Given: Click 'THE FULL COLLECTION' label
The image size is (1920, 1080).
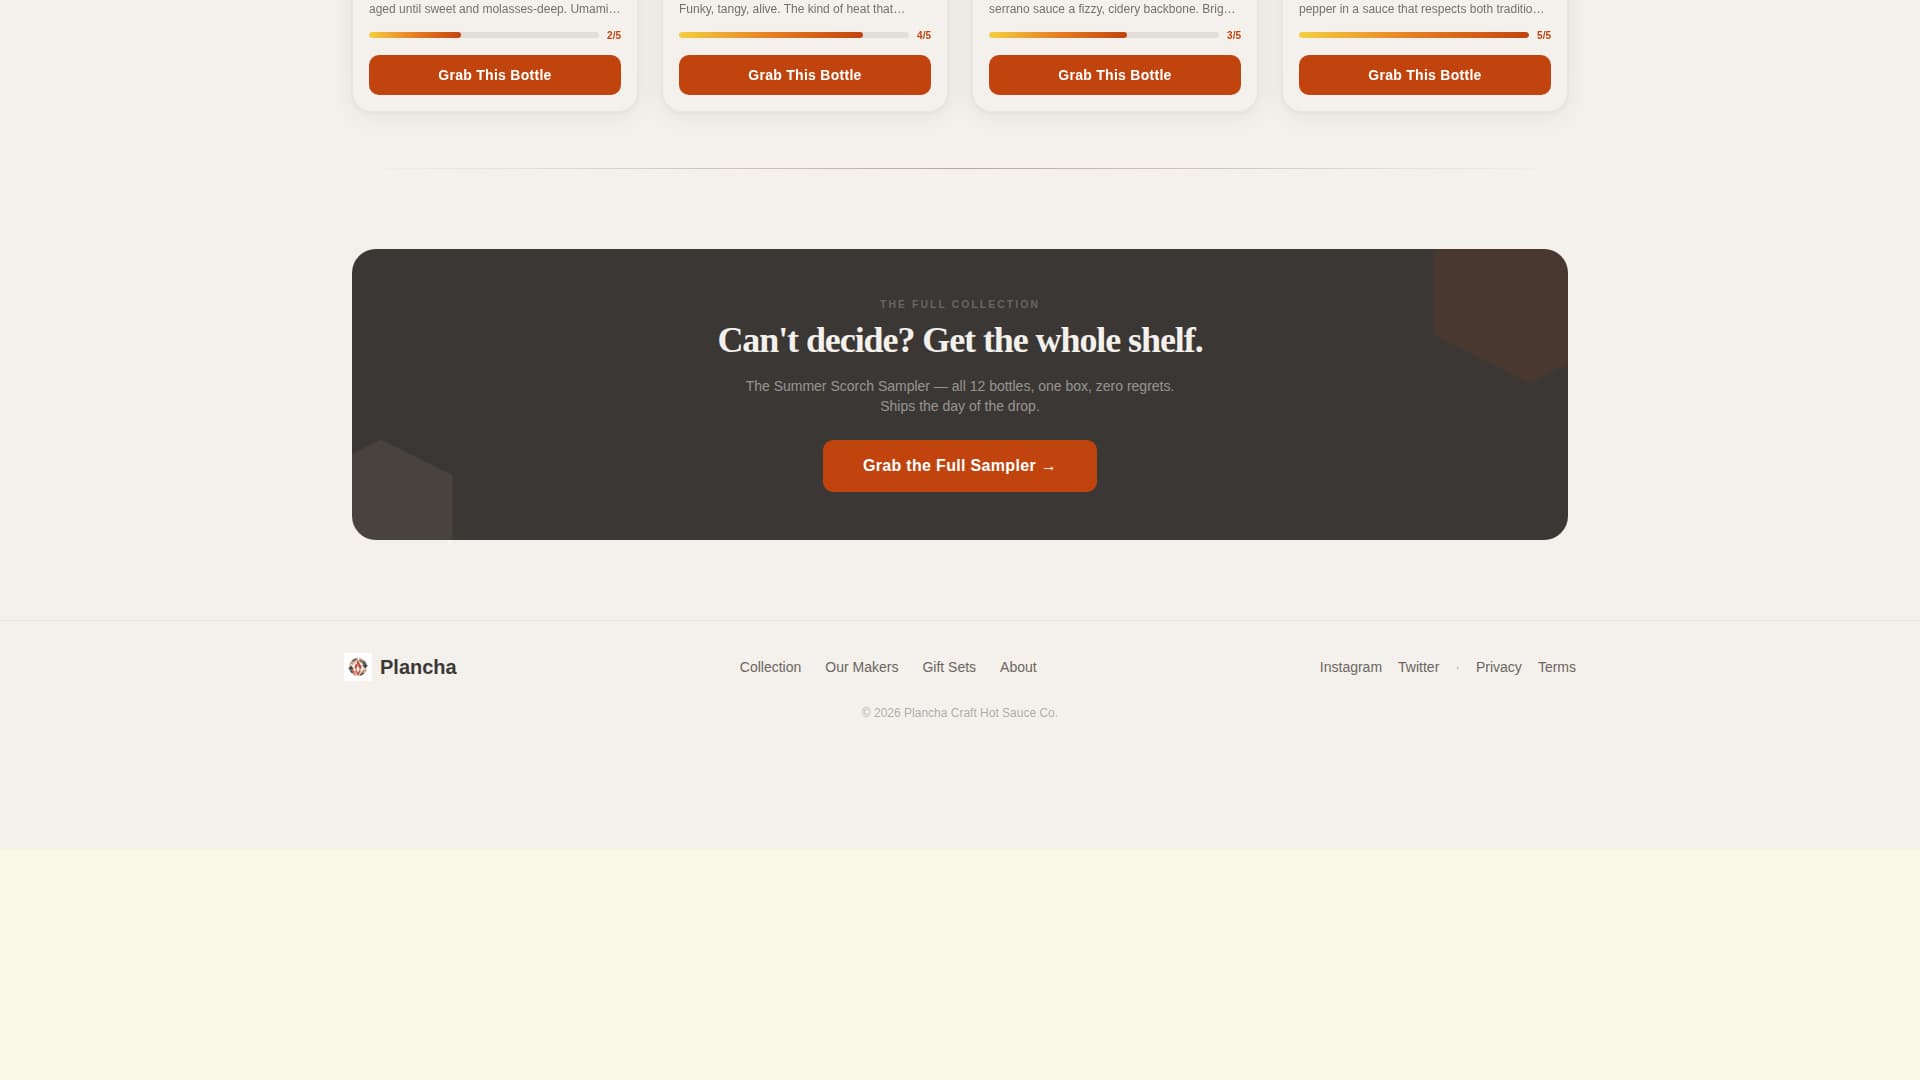Looking at the screenshot, I should (960, 304).
